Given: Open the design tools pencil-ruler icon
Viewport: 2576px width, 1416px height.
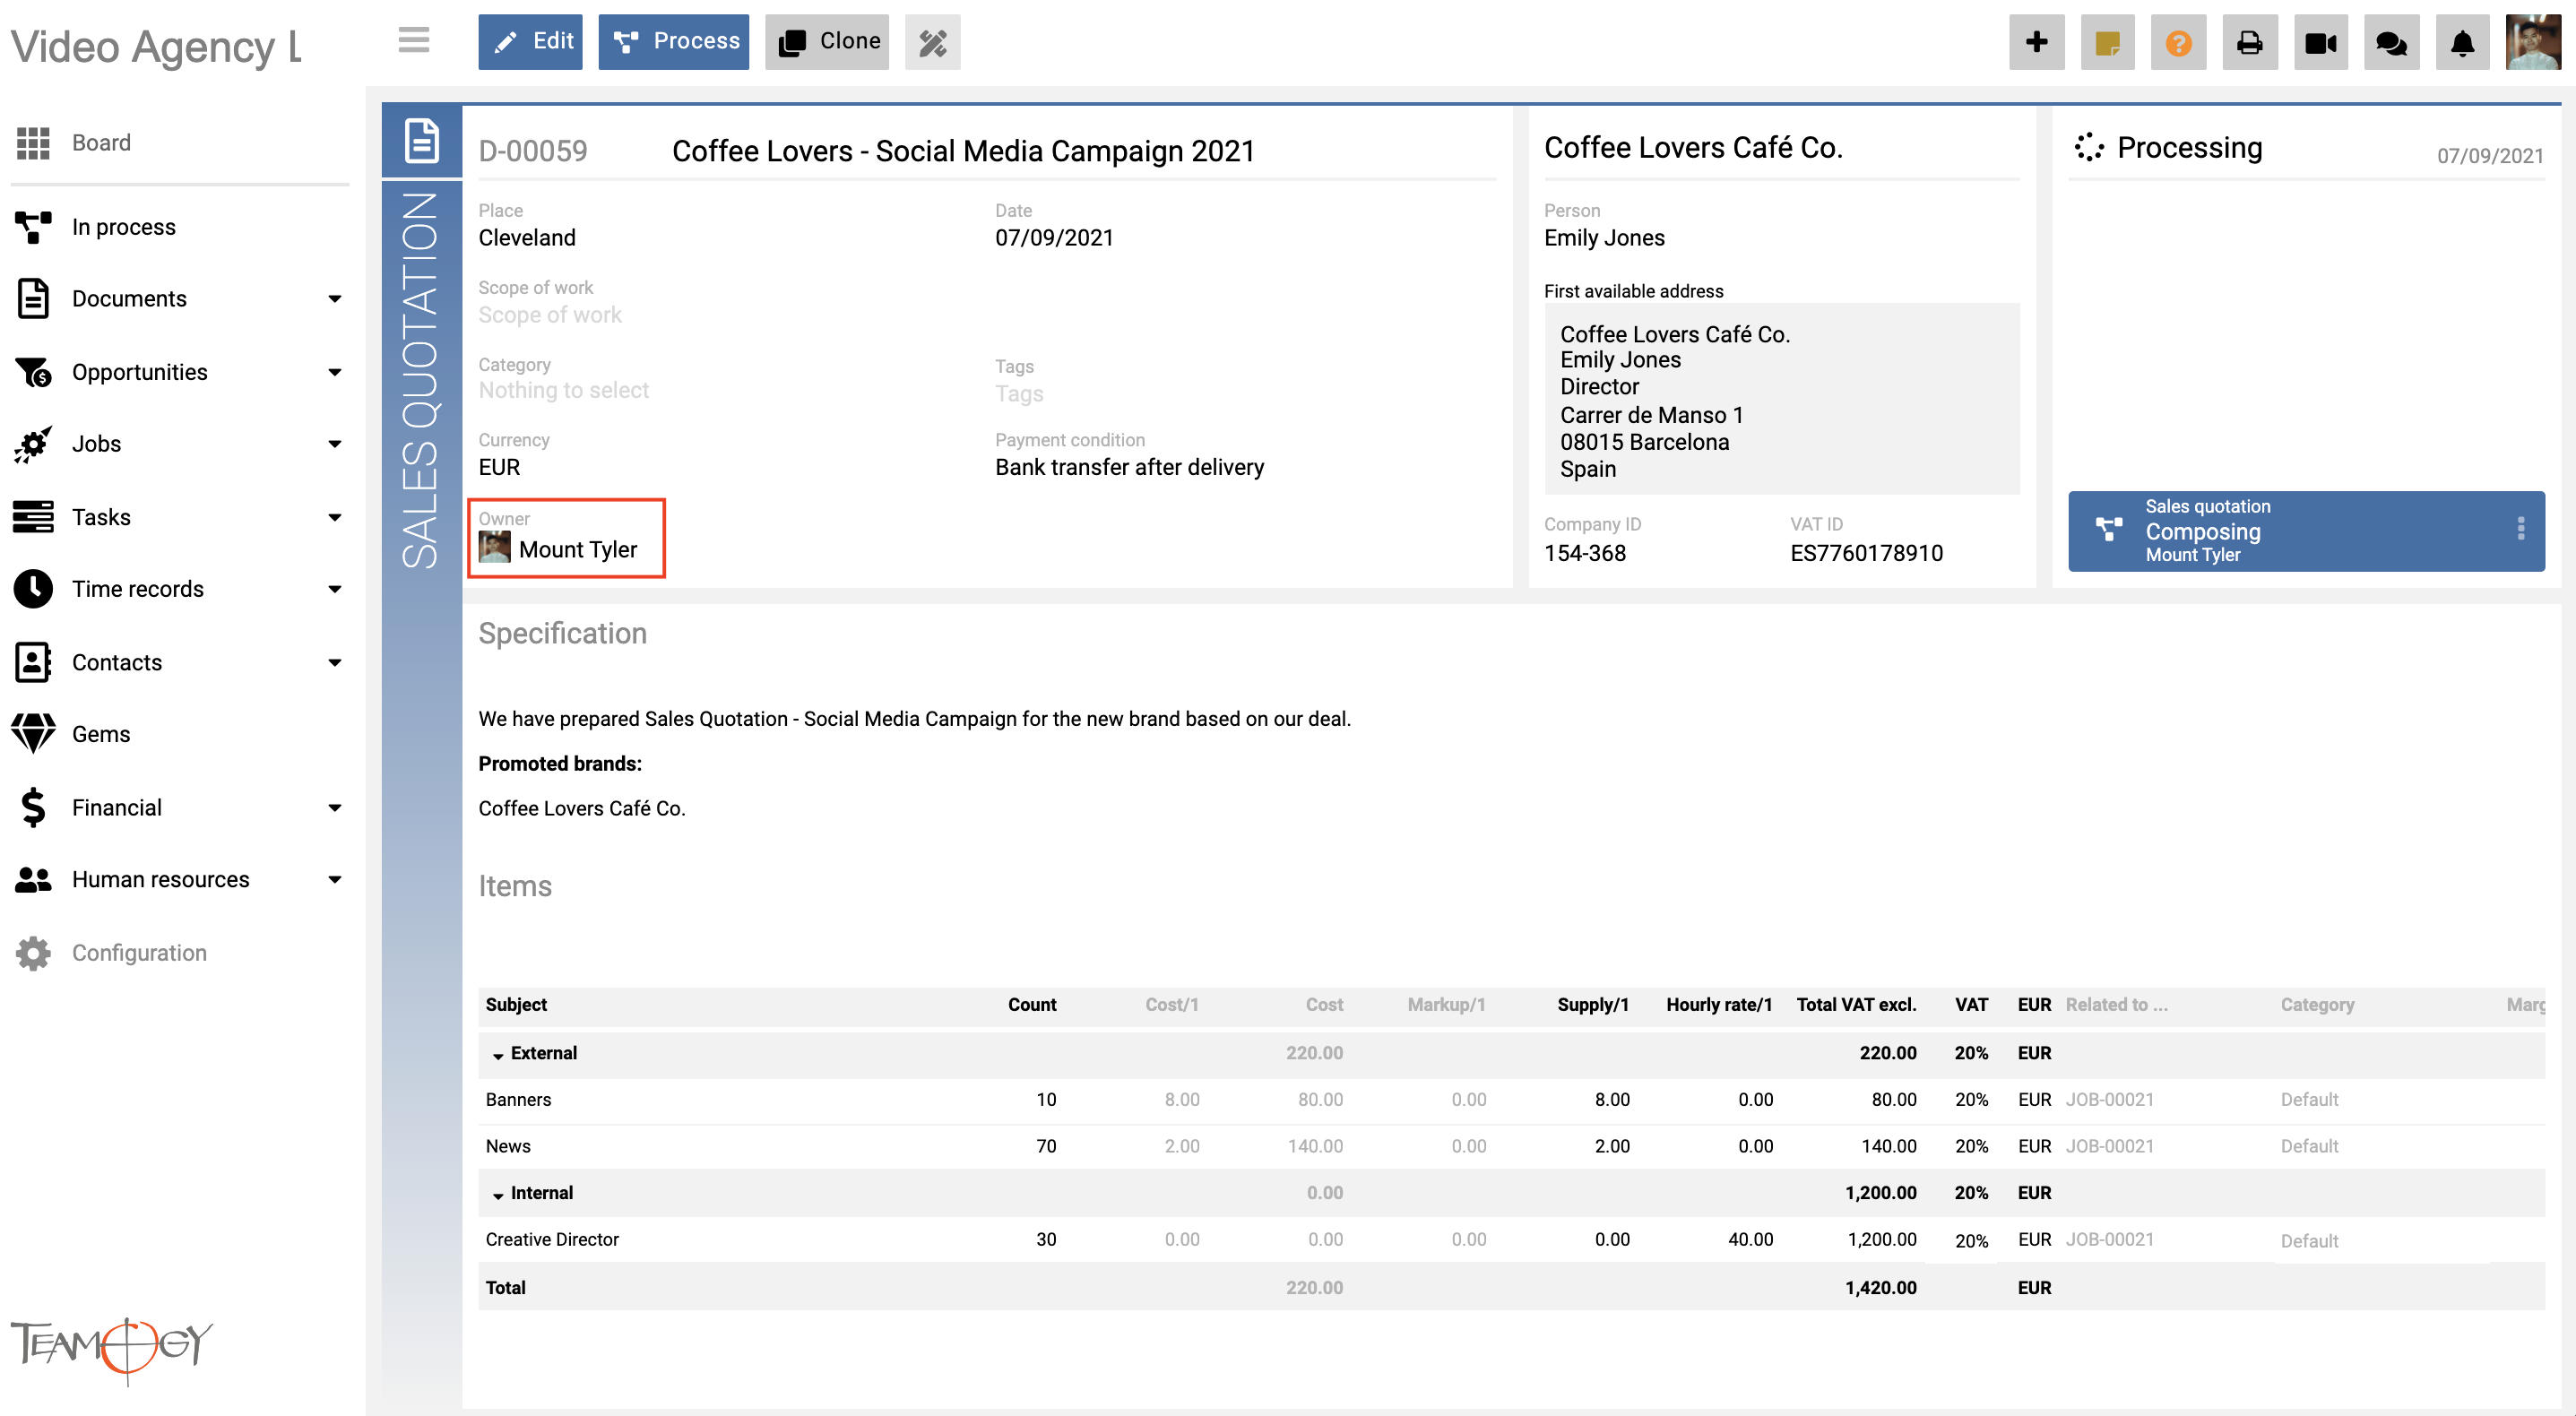Looking at the screenshot, I should [932, 42].
